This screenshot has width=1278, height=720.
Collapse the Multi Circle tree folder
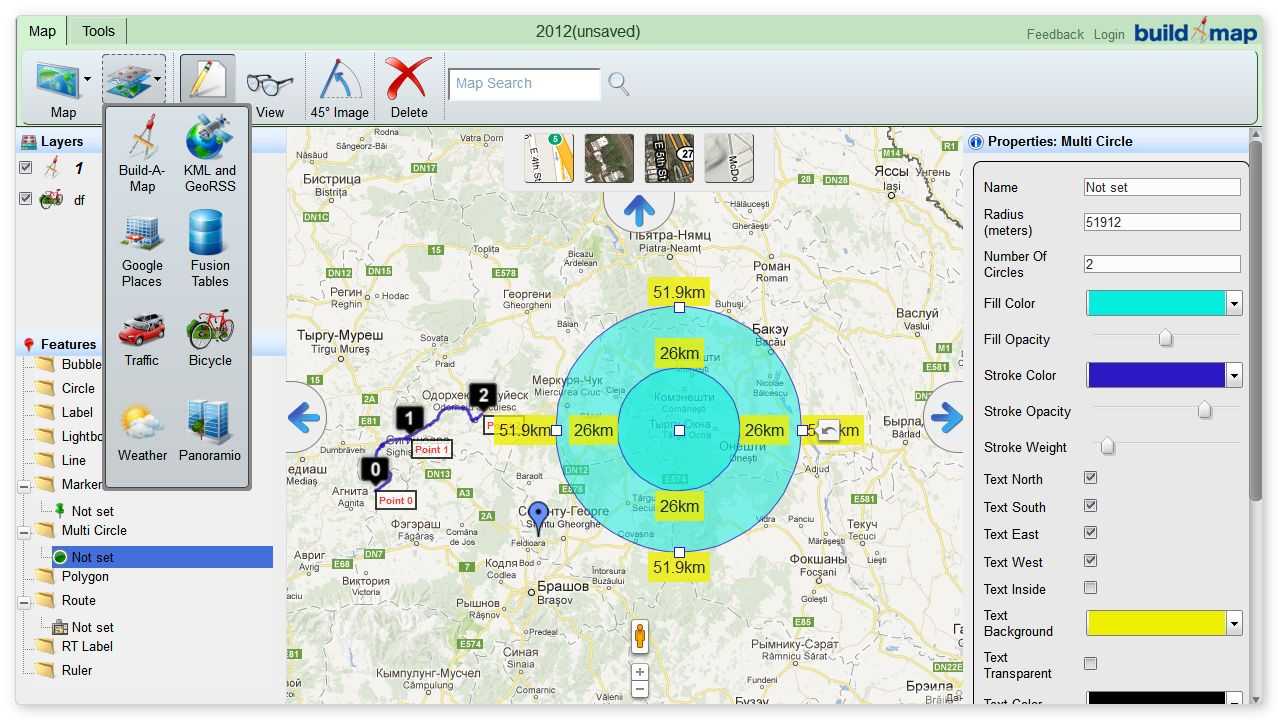24,531
